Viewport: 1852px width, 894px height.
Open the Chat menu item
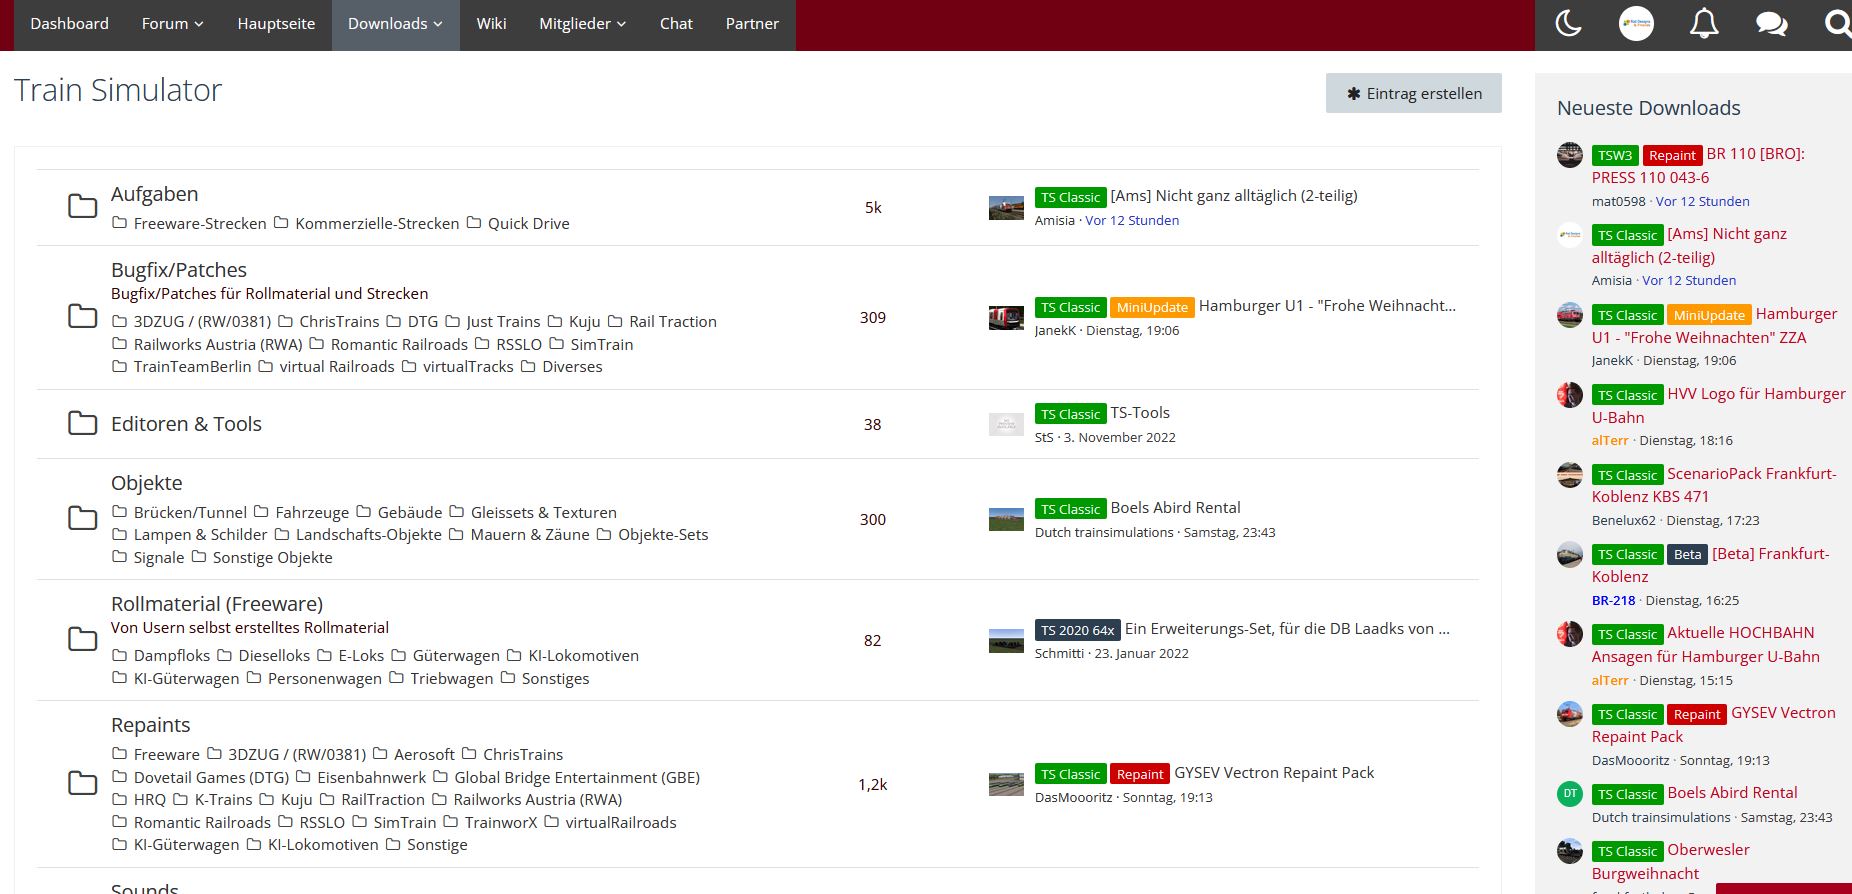pos(676,24)
